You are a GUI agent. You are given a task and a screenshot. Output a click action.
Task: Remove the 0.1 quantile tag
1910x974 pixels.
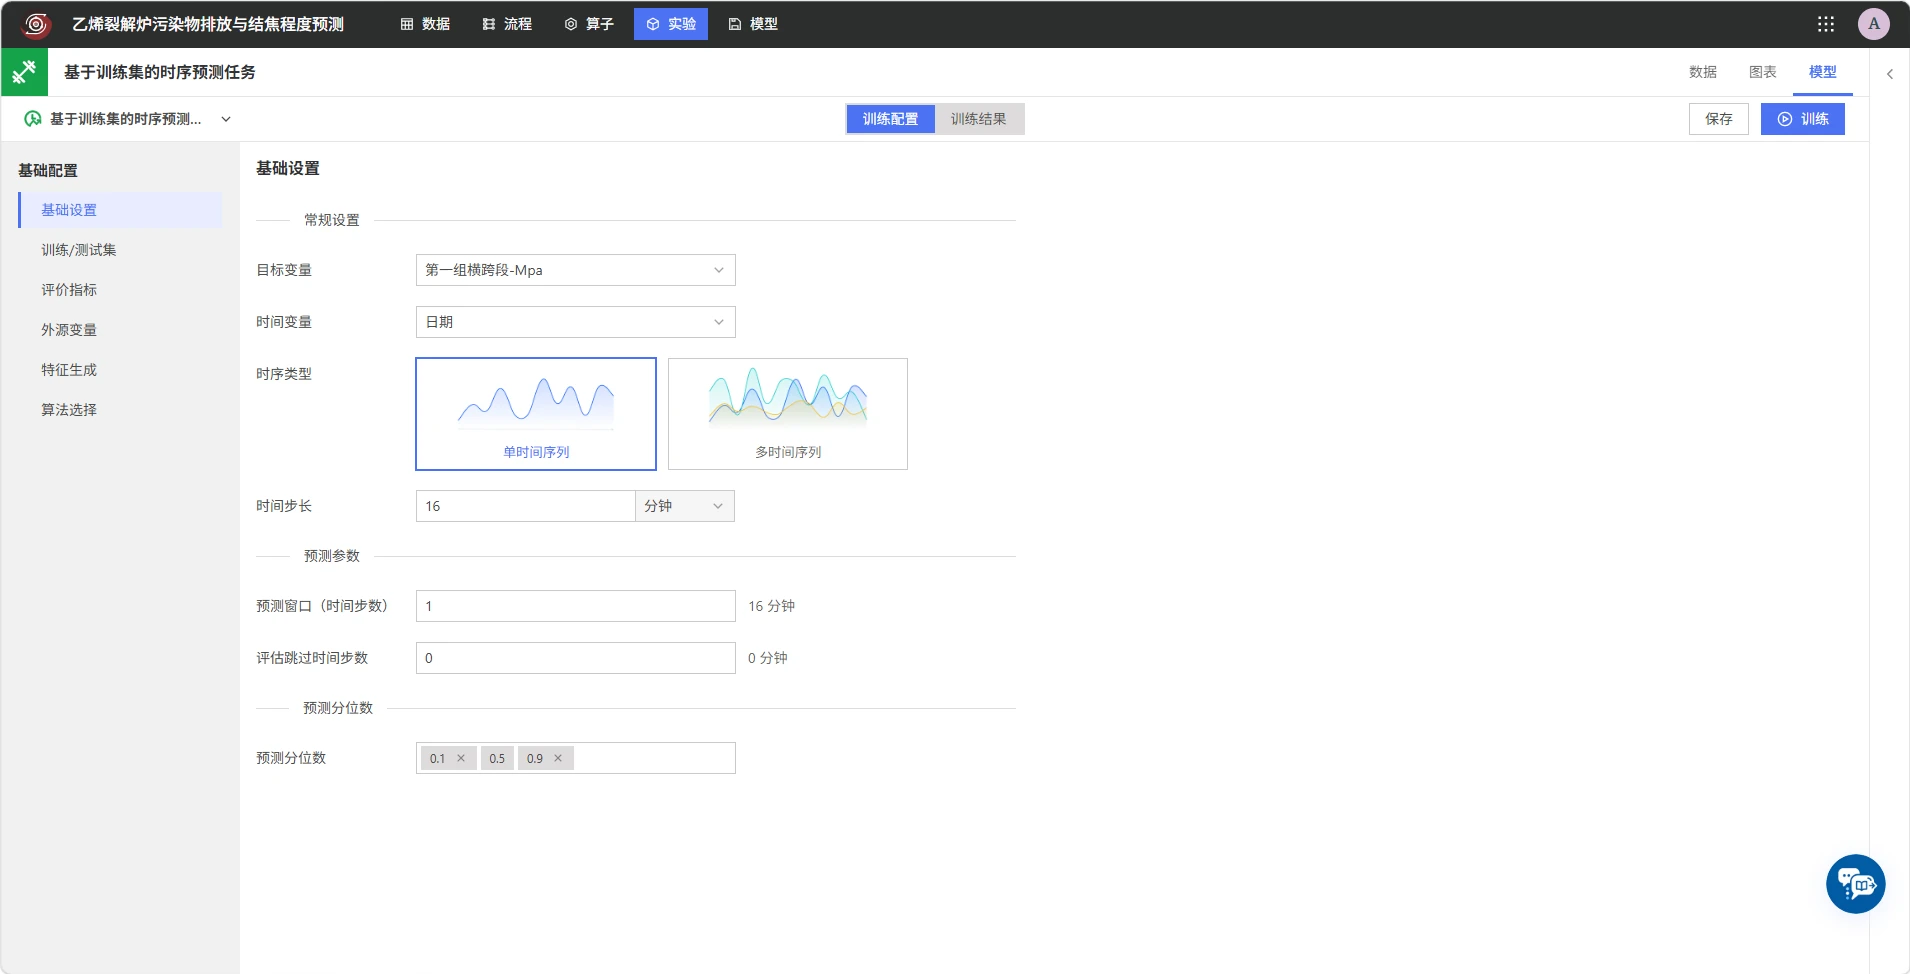pyautogui.click(x=461, y=758)
